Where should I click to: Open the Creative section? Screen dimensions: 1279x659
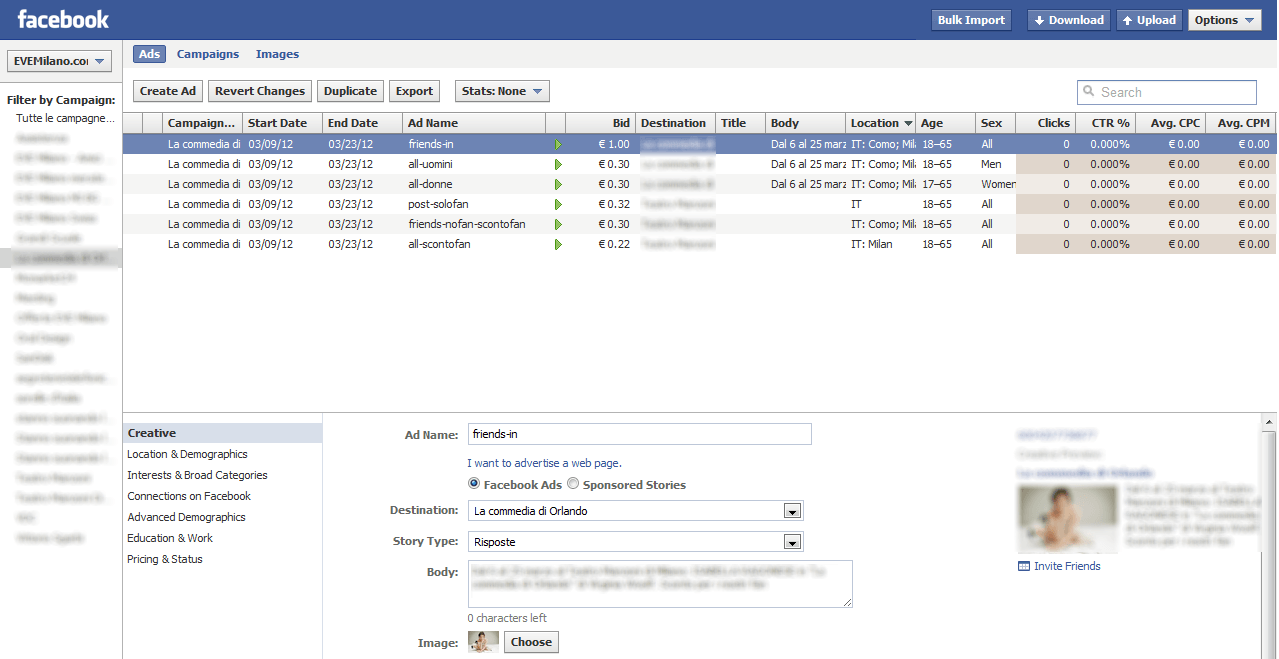pos(222,433)
